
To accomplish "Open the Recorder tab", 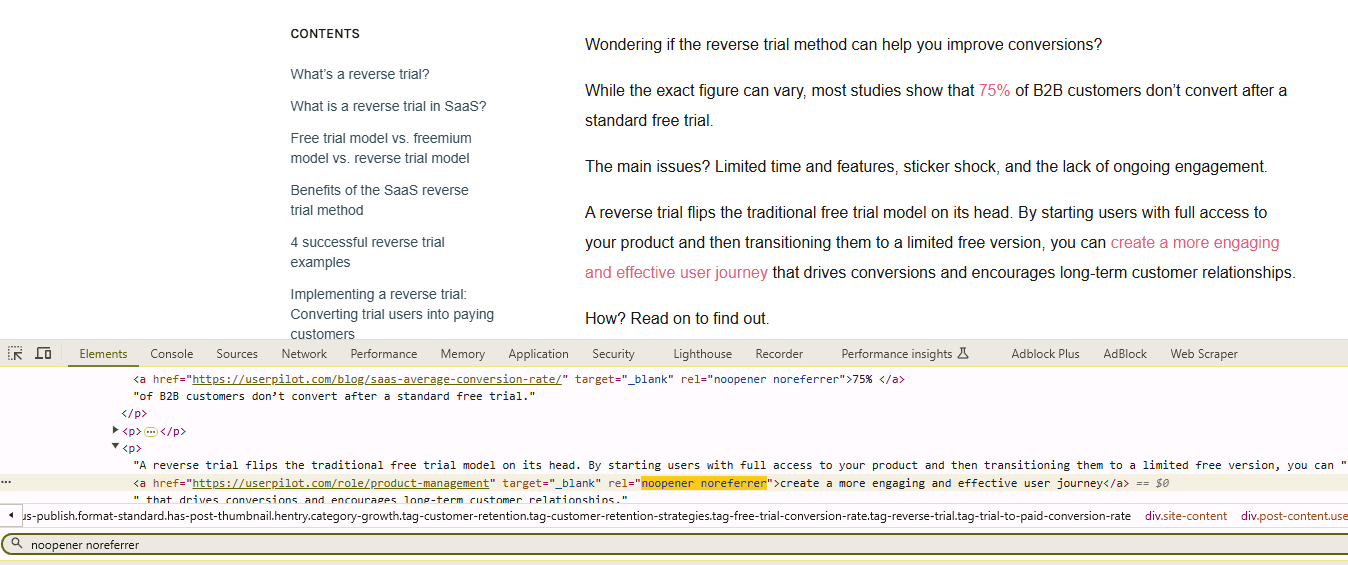I will coord(779,354).
